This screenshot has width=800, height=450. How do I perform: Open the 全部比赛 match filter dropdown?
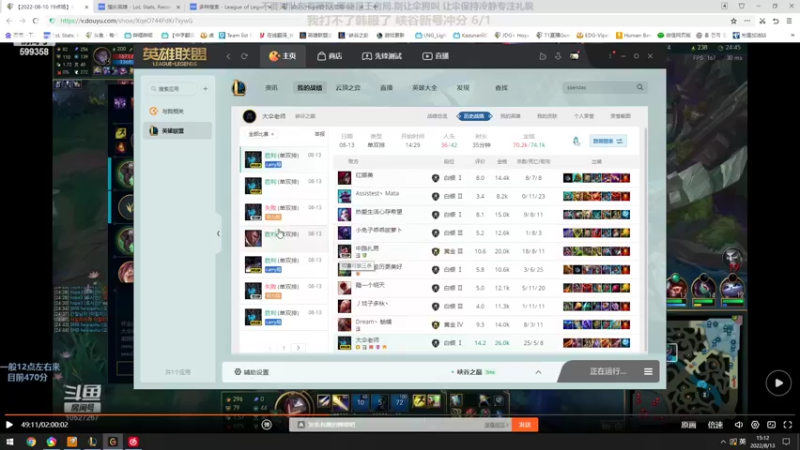coord(262,134)
